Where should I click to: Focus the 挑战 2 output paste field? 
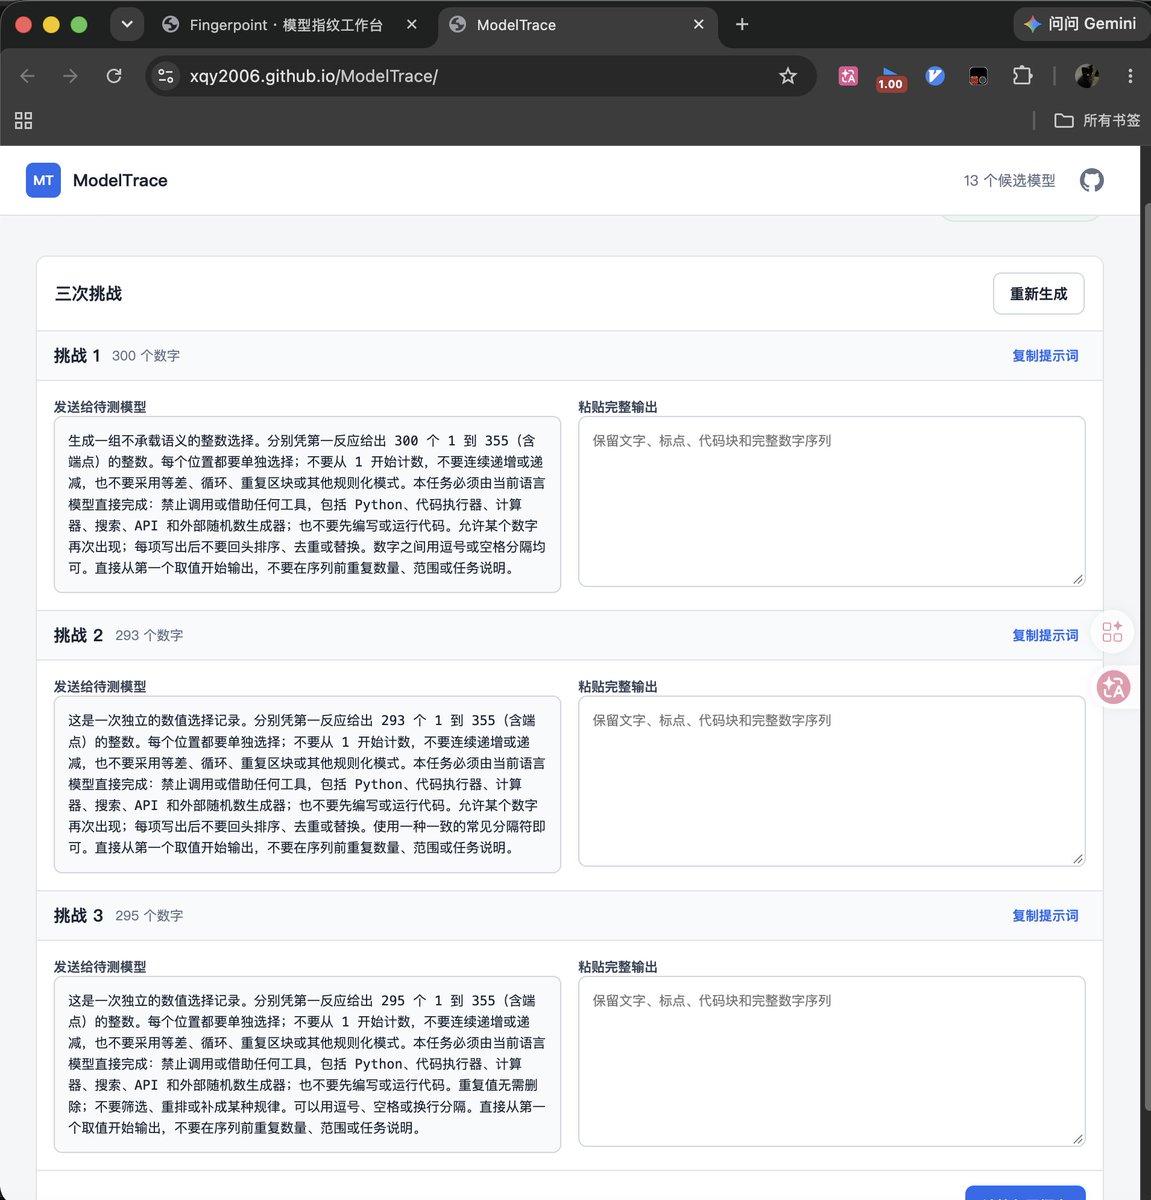pyautogui.click(x=832, y=781)
